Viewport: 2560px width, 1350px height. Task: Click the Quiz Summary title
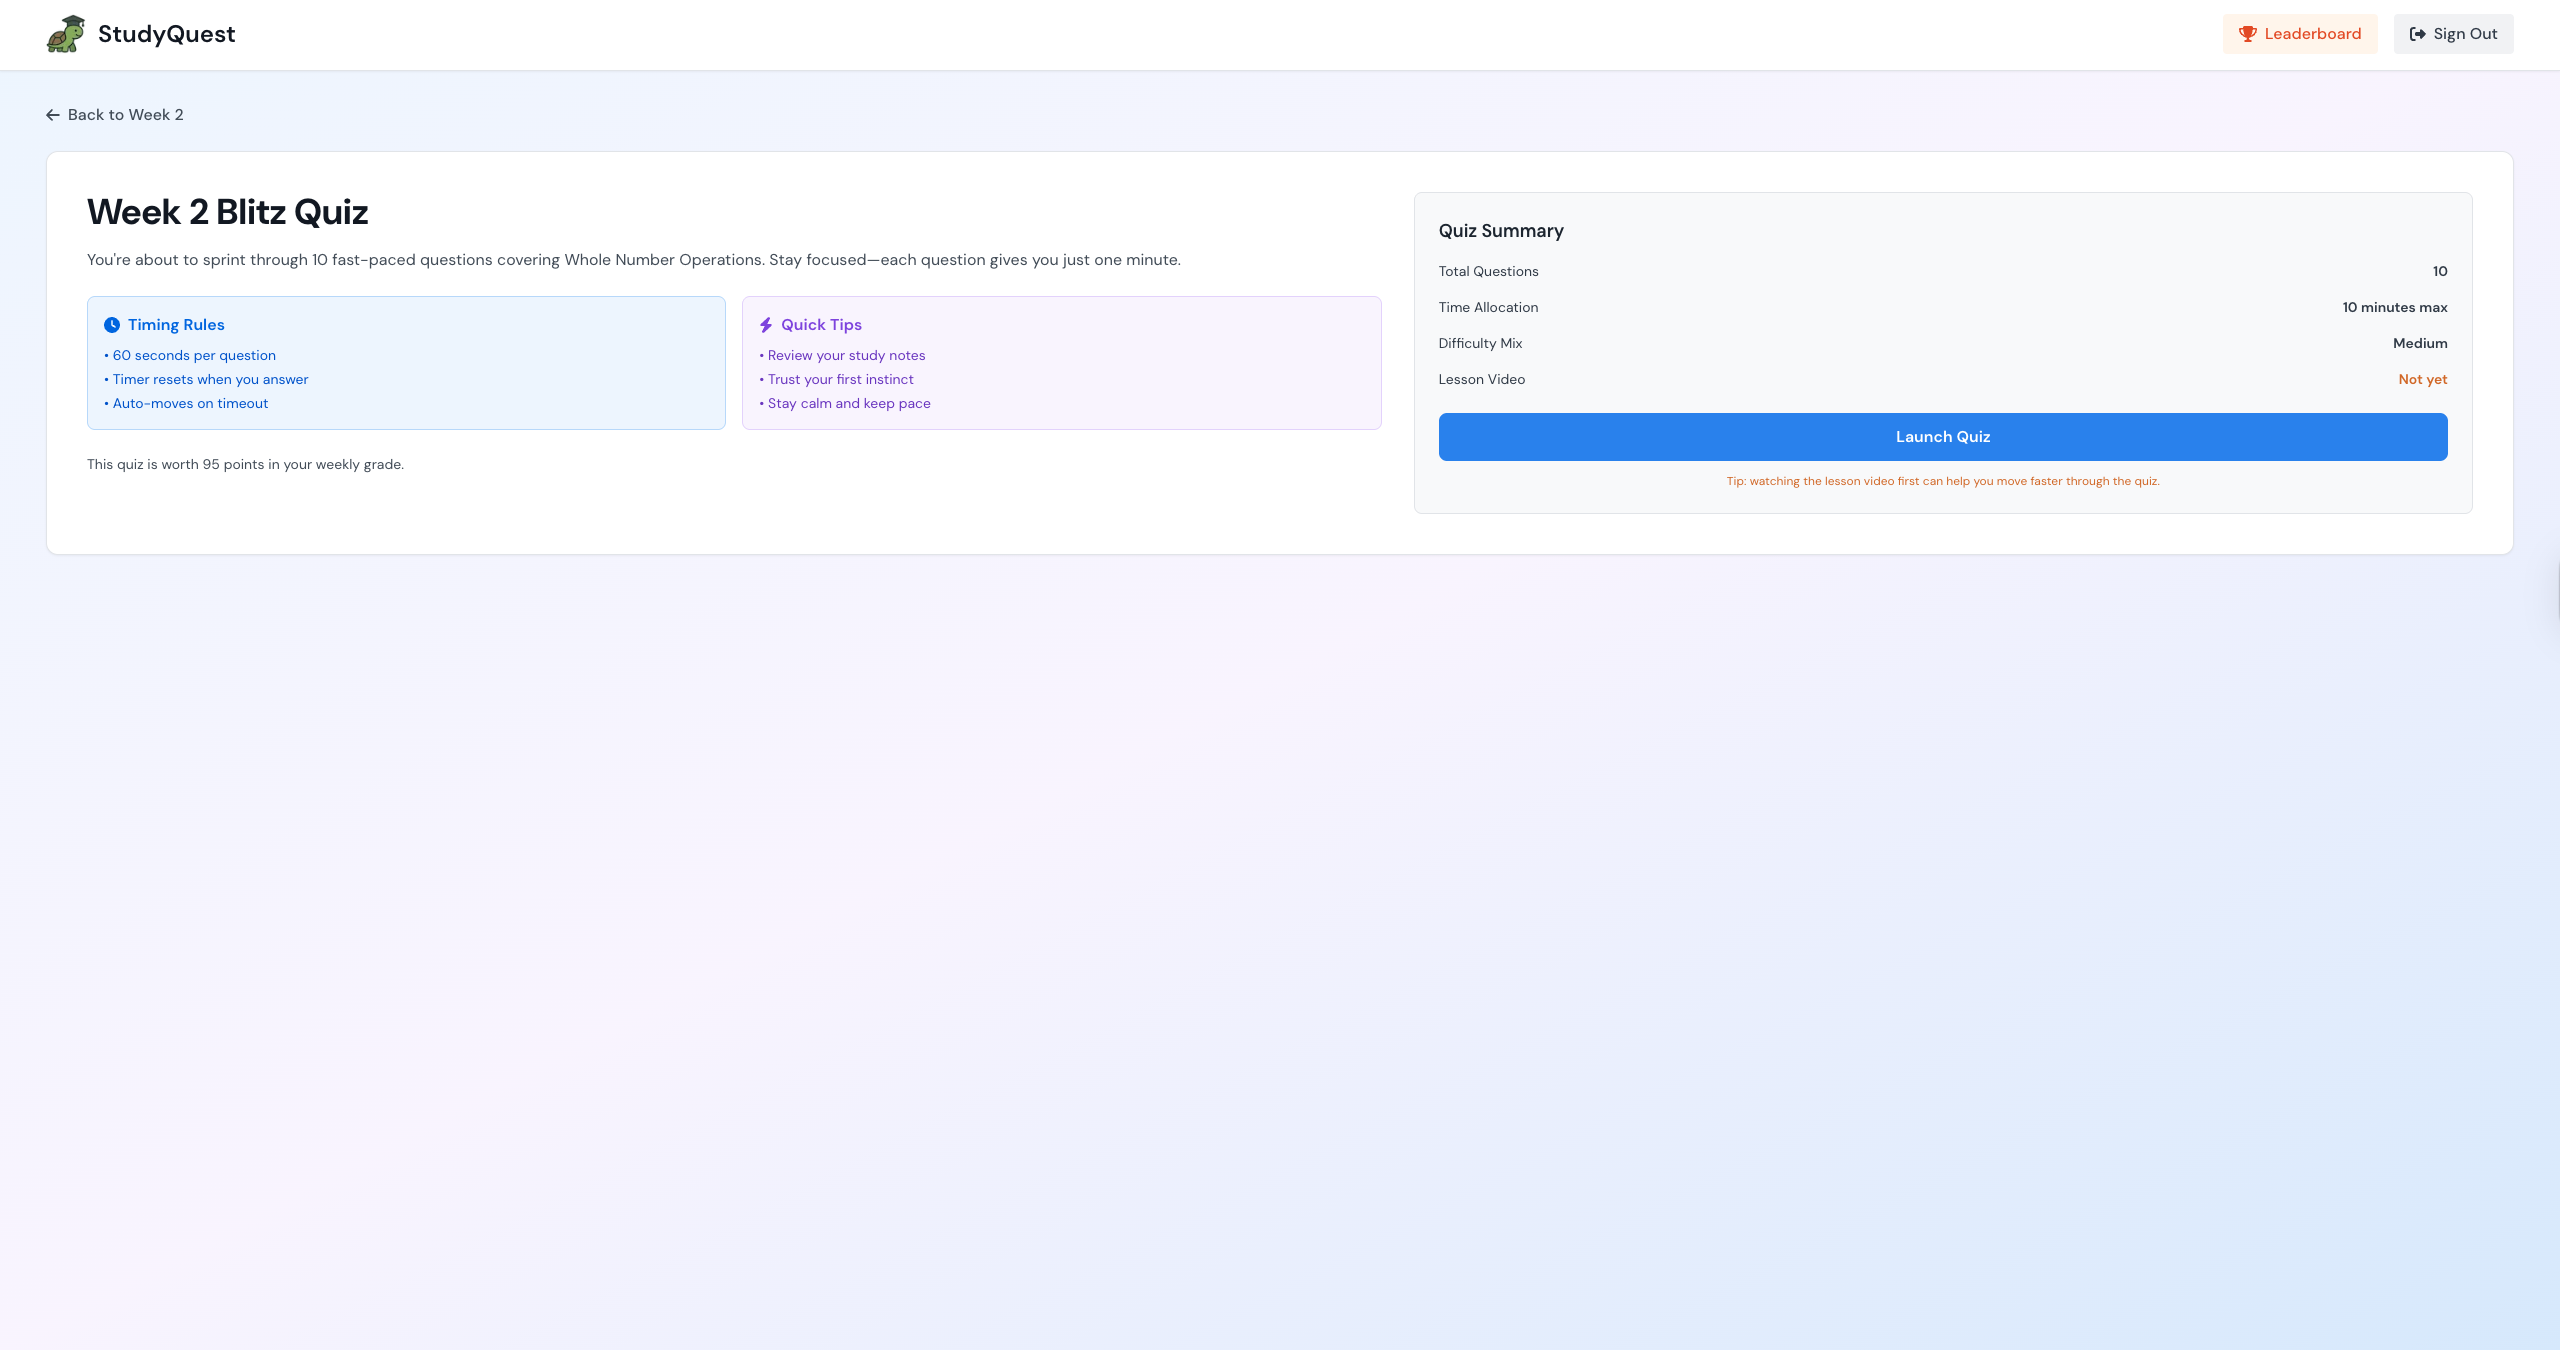tap(1500, 231)
